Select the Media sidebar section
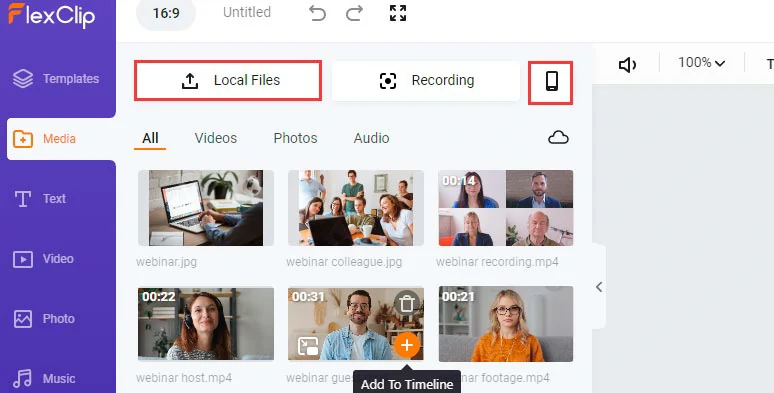 pos(61,139)
